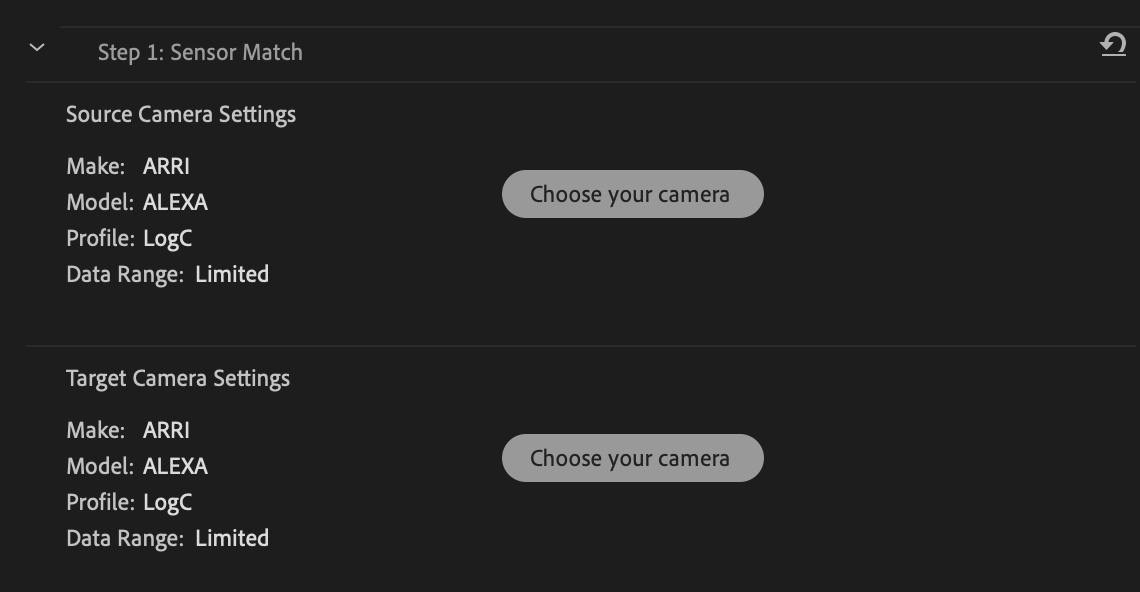Select the LogC profile value under Target Camera
This screenshot has height=592, width=1140.
click(167, 503)
